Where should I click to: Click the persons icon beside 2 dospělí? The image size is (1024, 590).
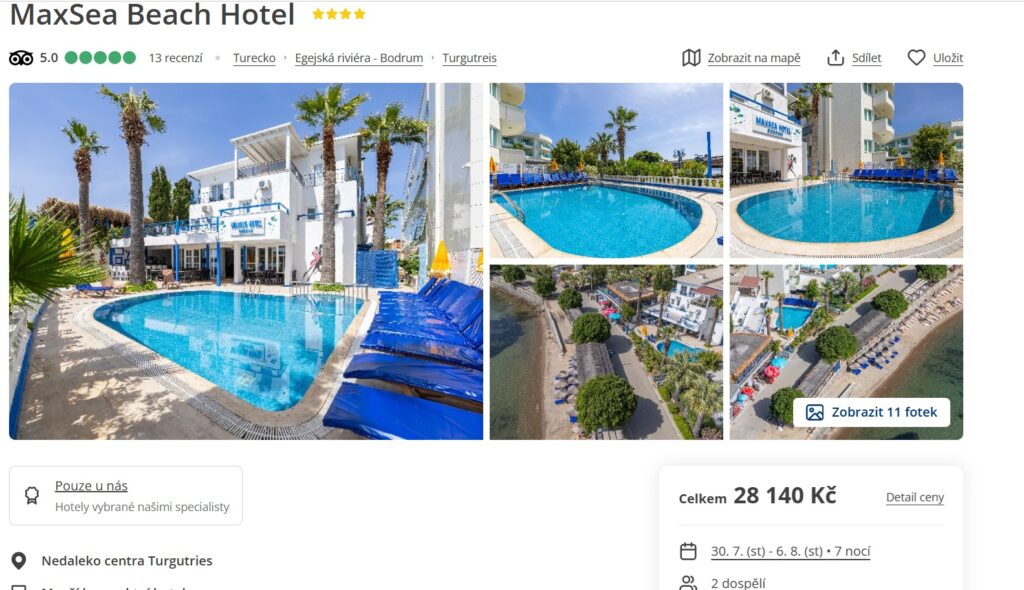(688, 583)
